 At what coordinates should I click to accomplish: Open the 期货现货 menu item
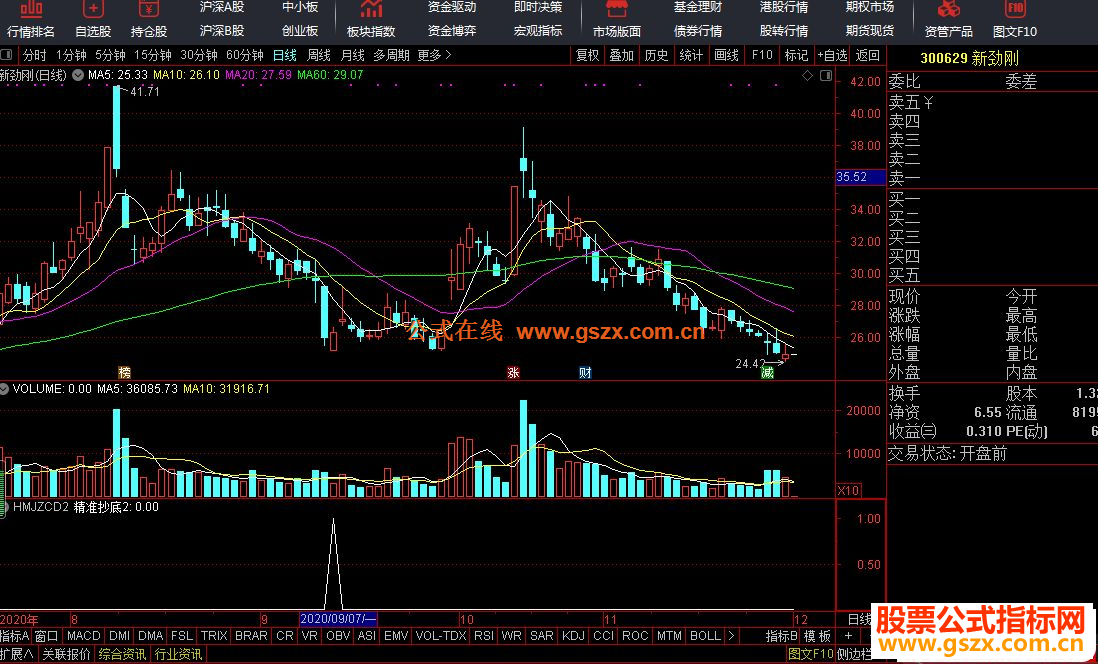[870, 31]
